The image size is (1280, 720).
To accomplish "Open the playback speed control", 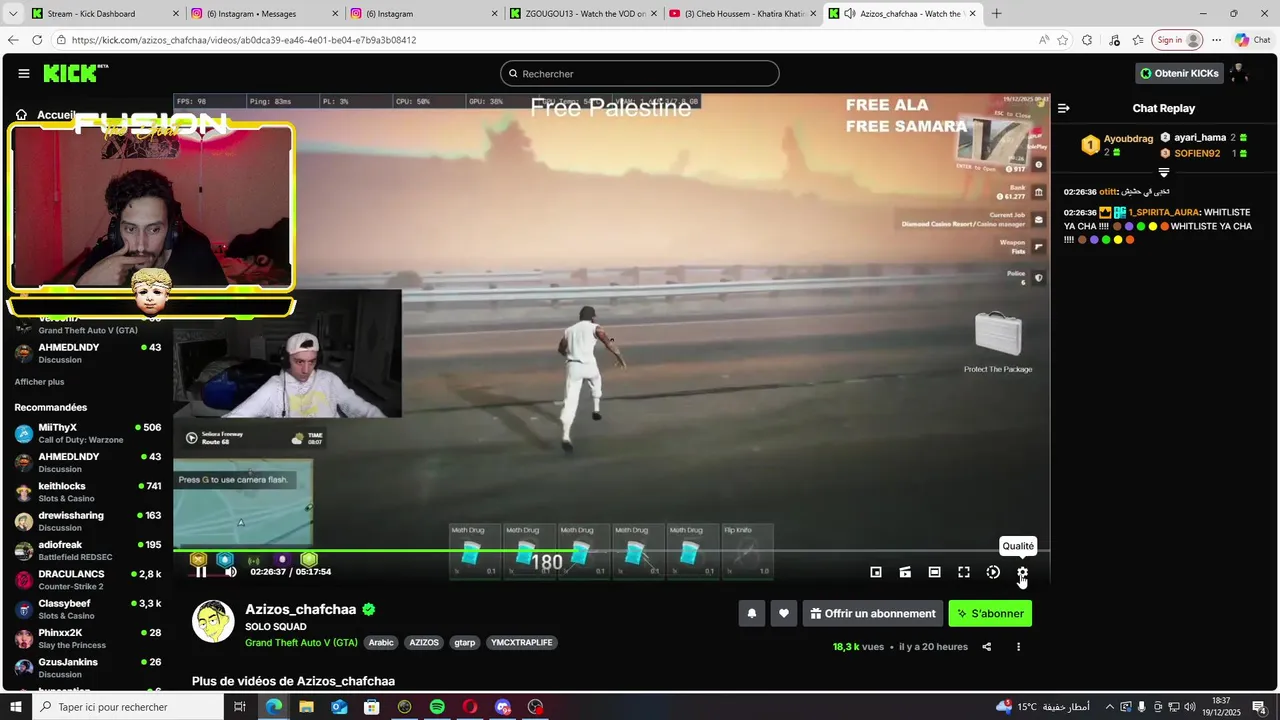I will point(993,572).
